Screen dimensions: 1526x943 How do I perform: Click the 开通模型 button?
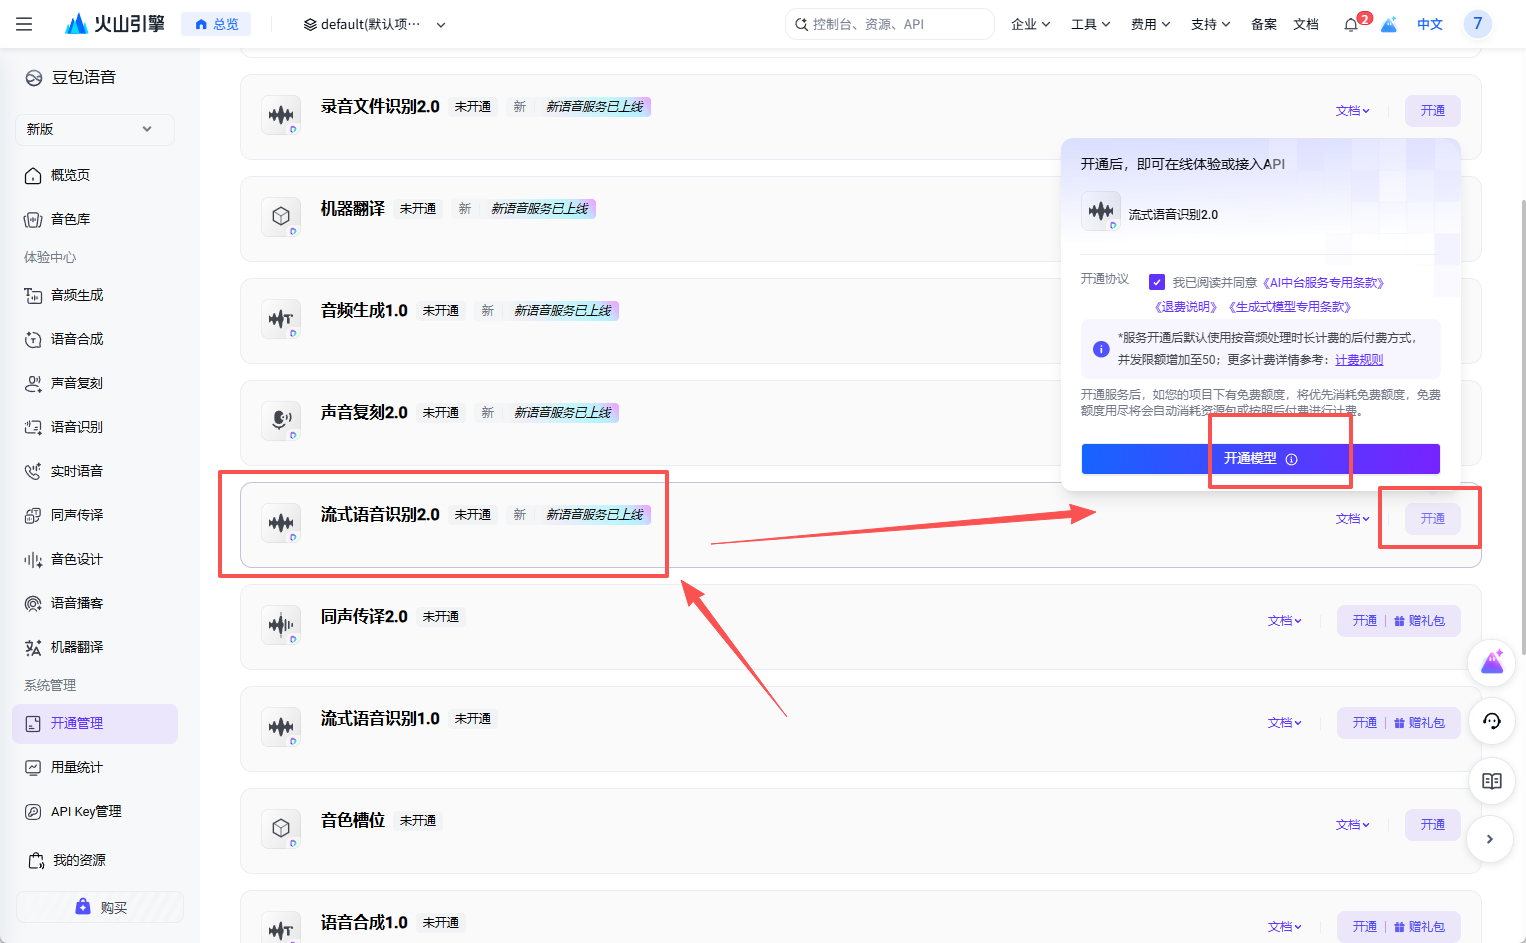(1260, 459)
